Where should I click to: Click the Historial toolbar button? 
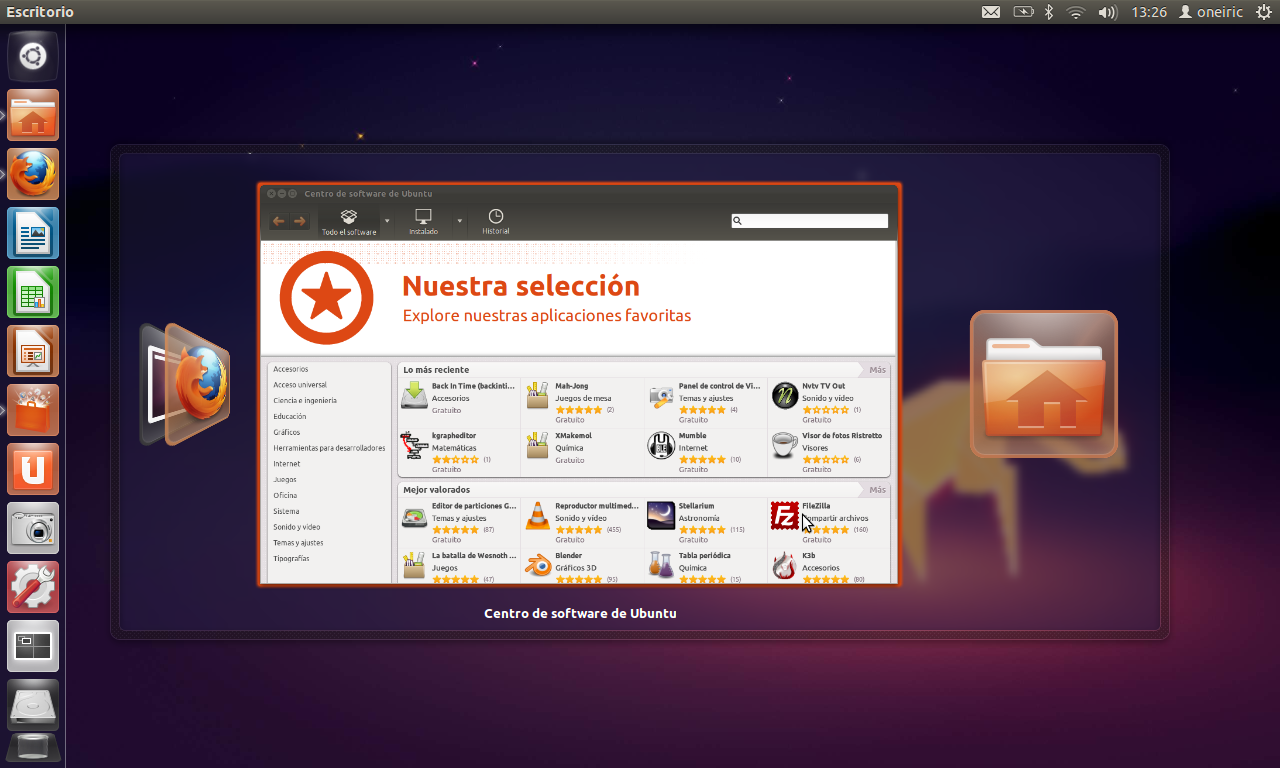coord(495,222)
